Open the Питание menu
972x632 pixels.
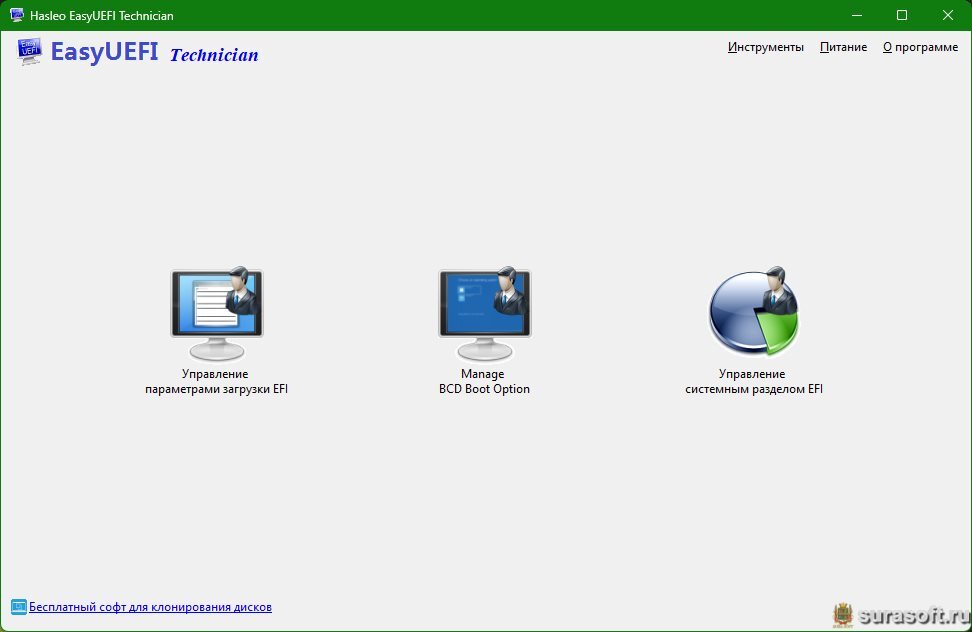(x=843, y=47)
